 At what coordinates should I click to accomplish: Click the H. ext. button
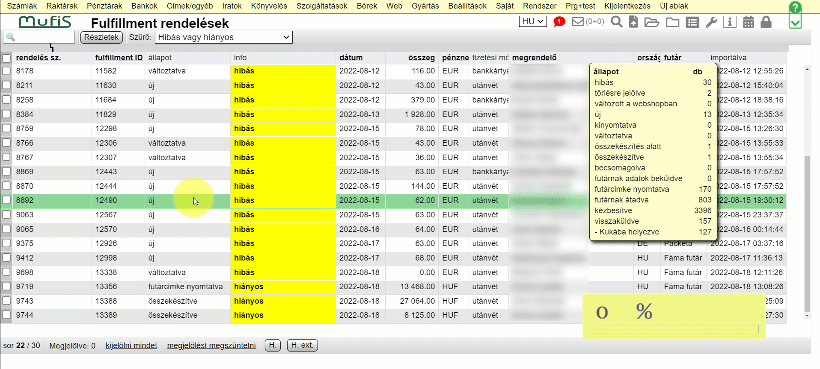(302, 345)
